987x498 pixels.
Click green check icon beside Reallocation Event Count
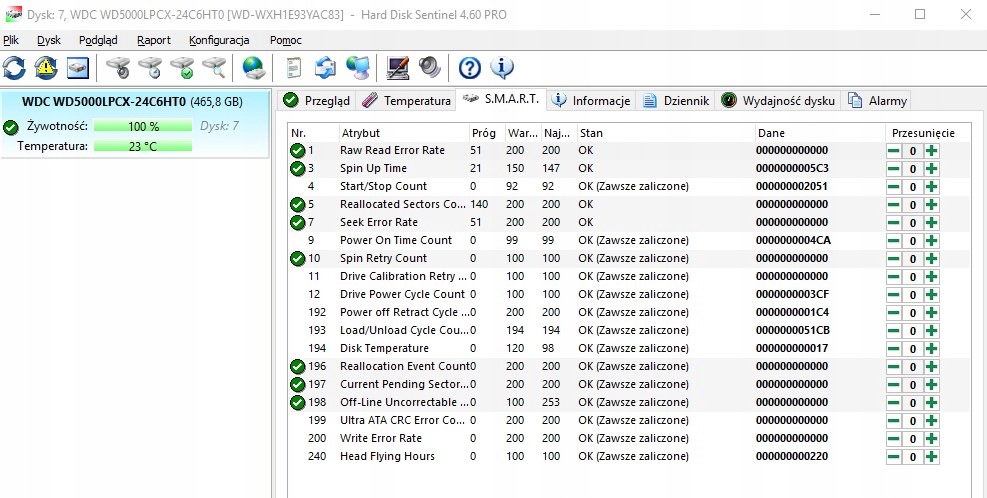tap(297, 366)
